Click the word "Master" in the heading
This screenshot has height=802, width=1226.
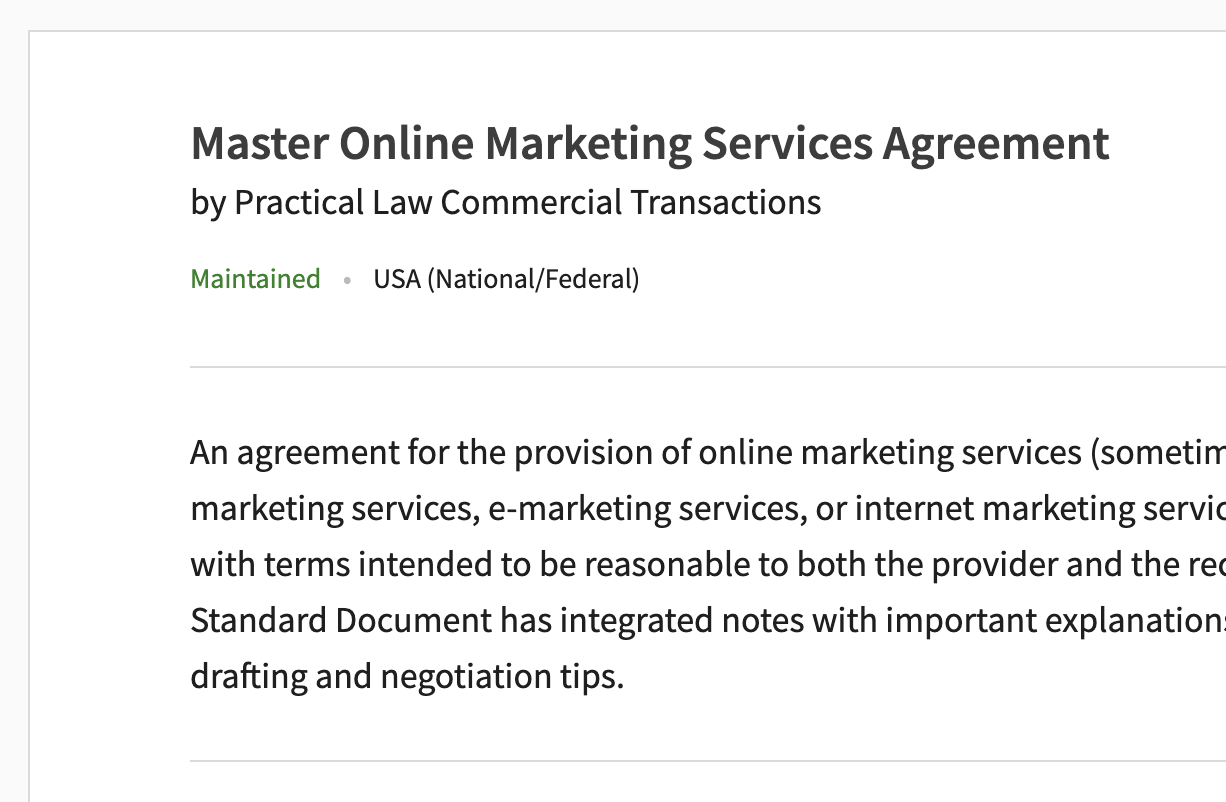coord(259,144)
